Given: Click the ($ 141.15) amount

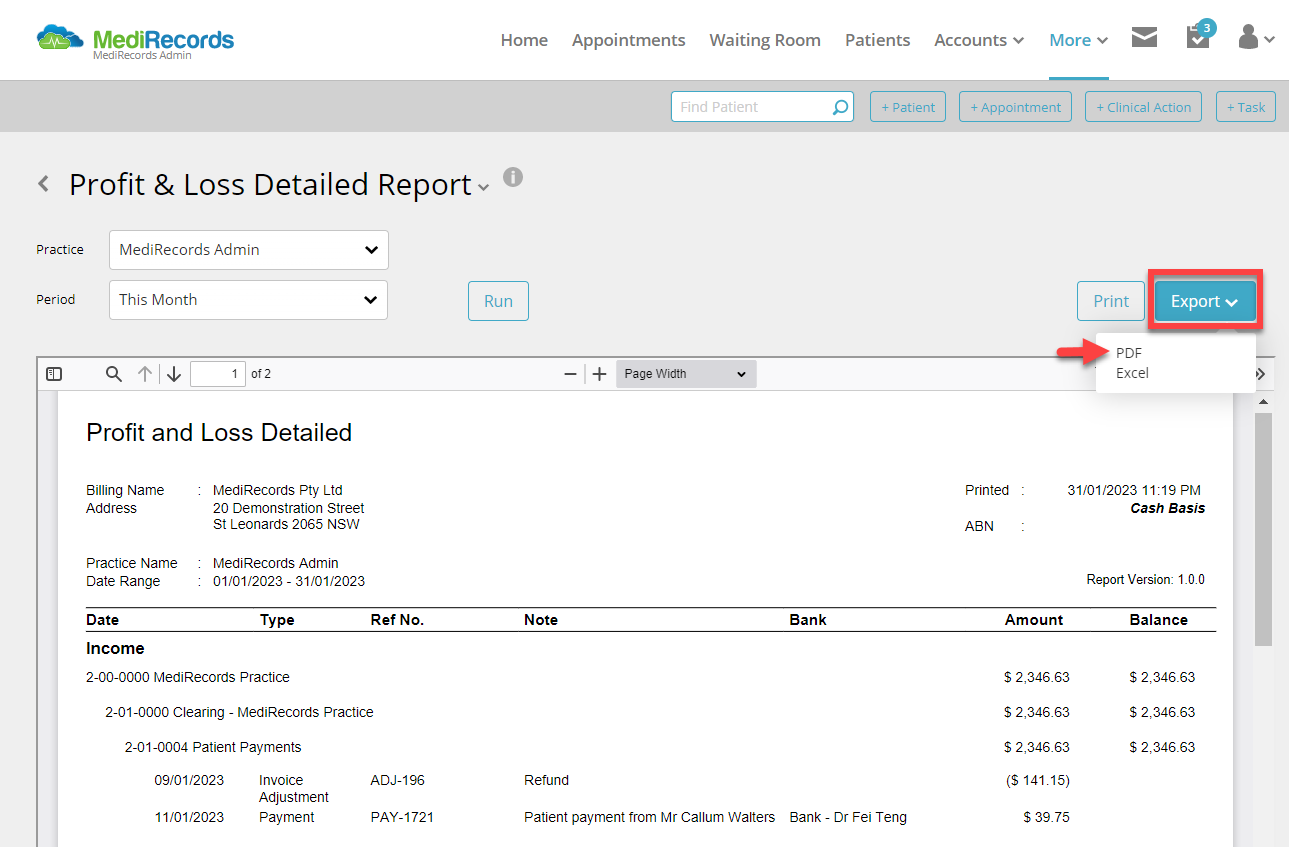Looking at the screenshot, I should pos(1037,780).
